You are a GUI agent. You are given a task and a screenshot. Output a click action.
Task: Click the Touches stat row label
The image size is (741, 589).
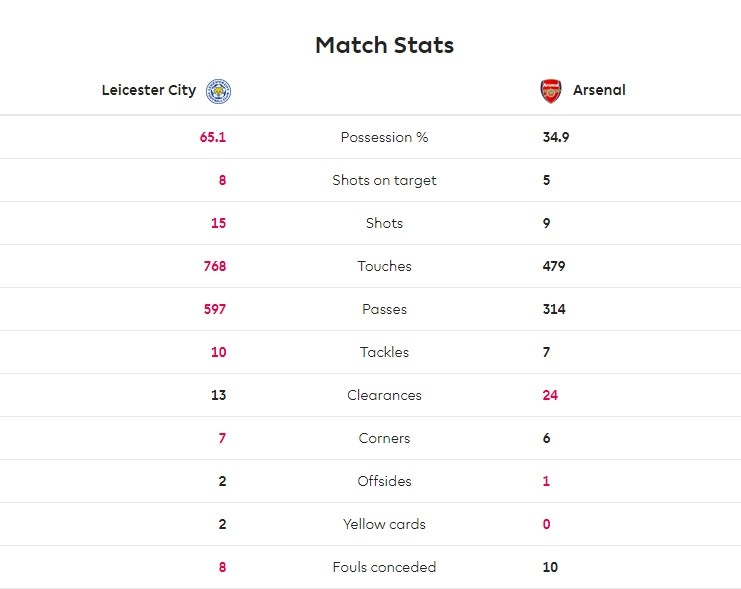(384, 266)
